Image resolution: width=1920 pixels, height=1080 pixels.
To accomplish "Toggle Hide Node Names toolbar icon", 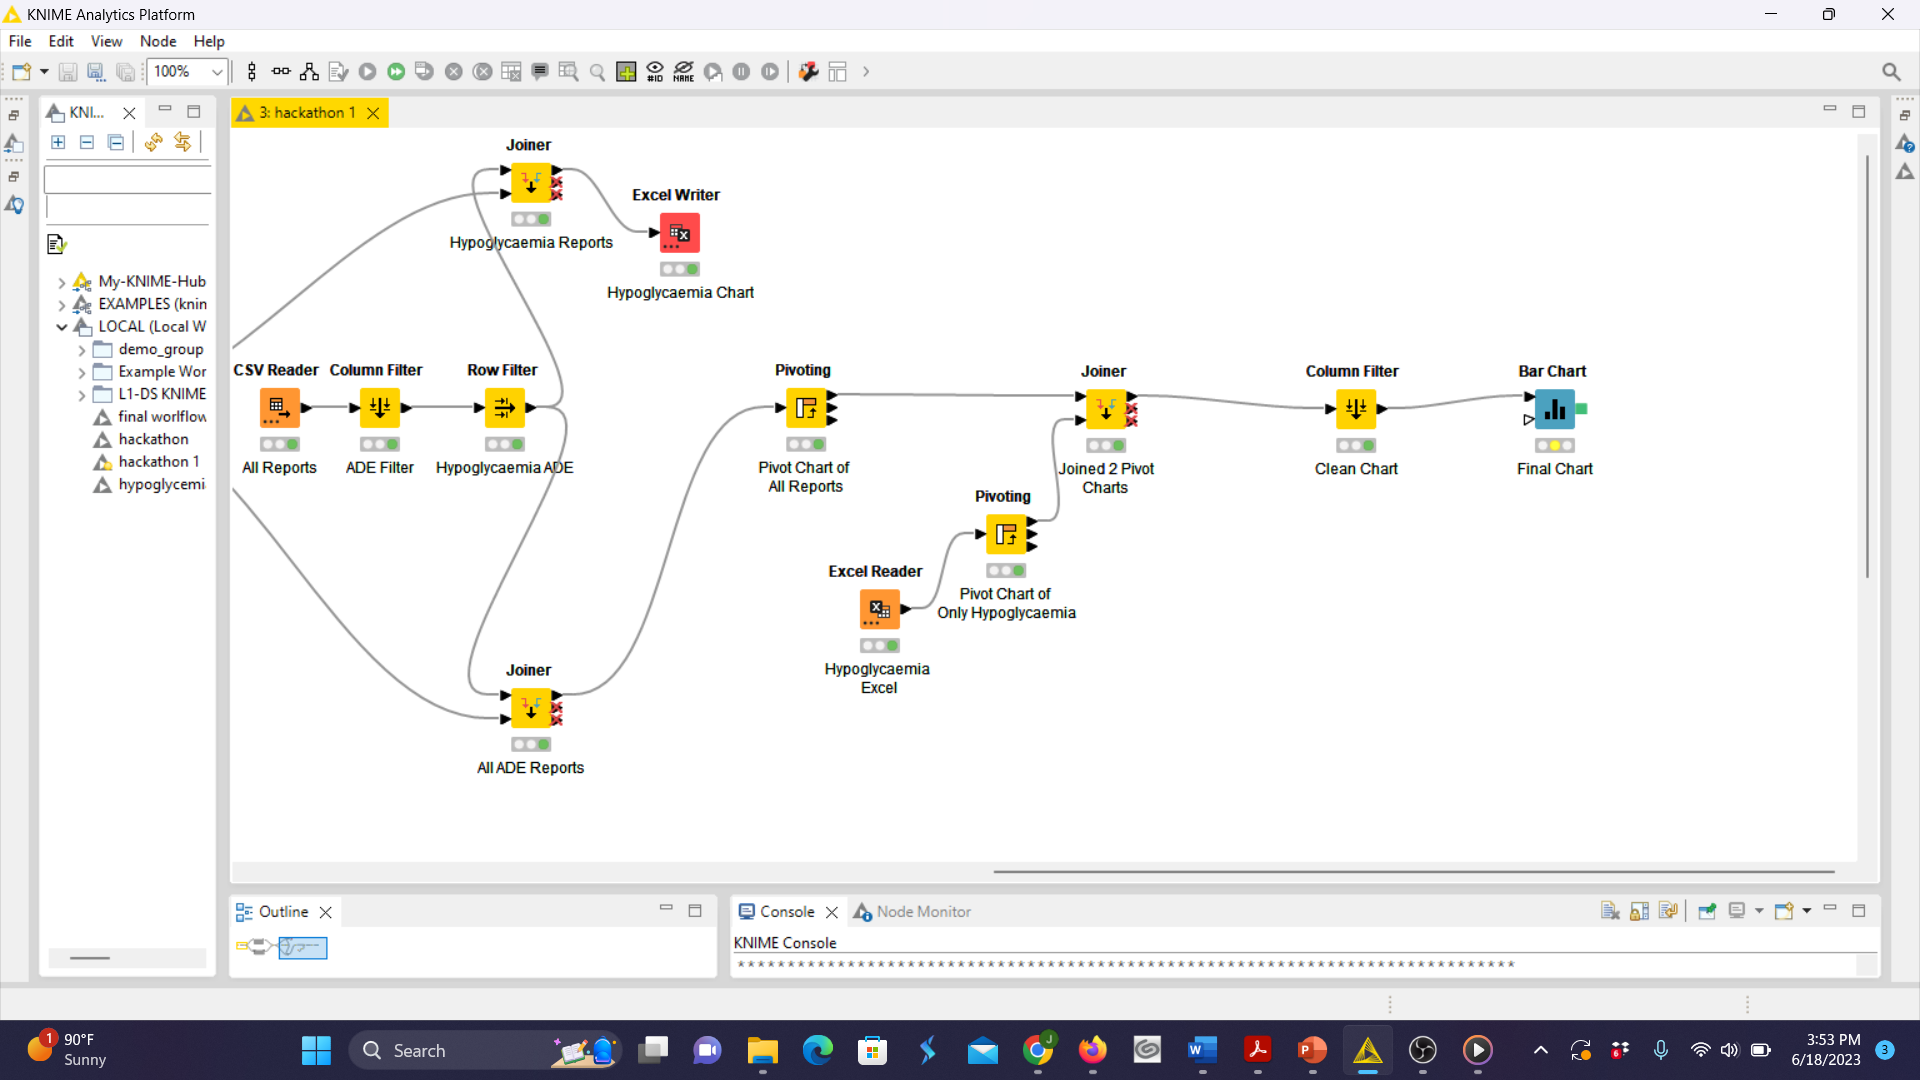I will [x=684, y=72].
